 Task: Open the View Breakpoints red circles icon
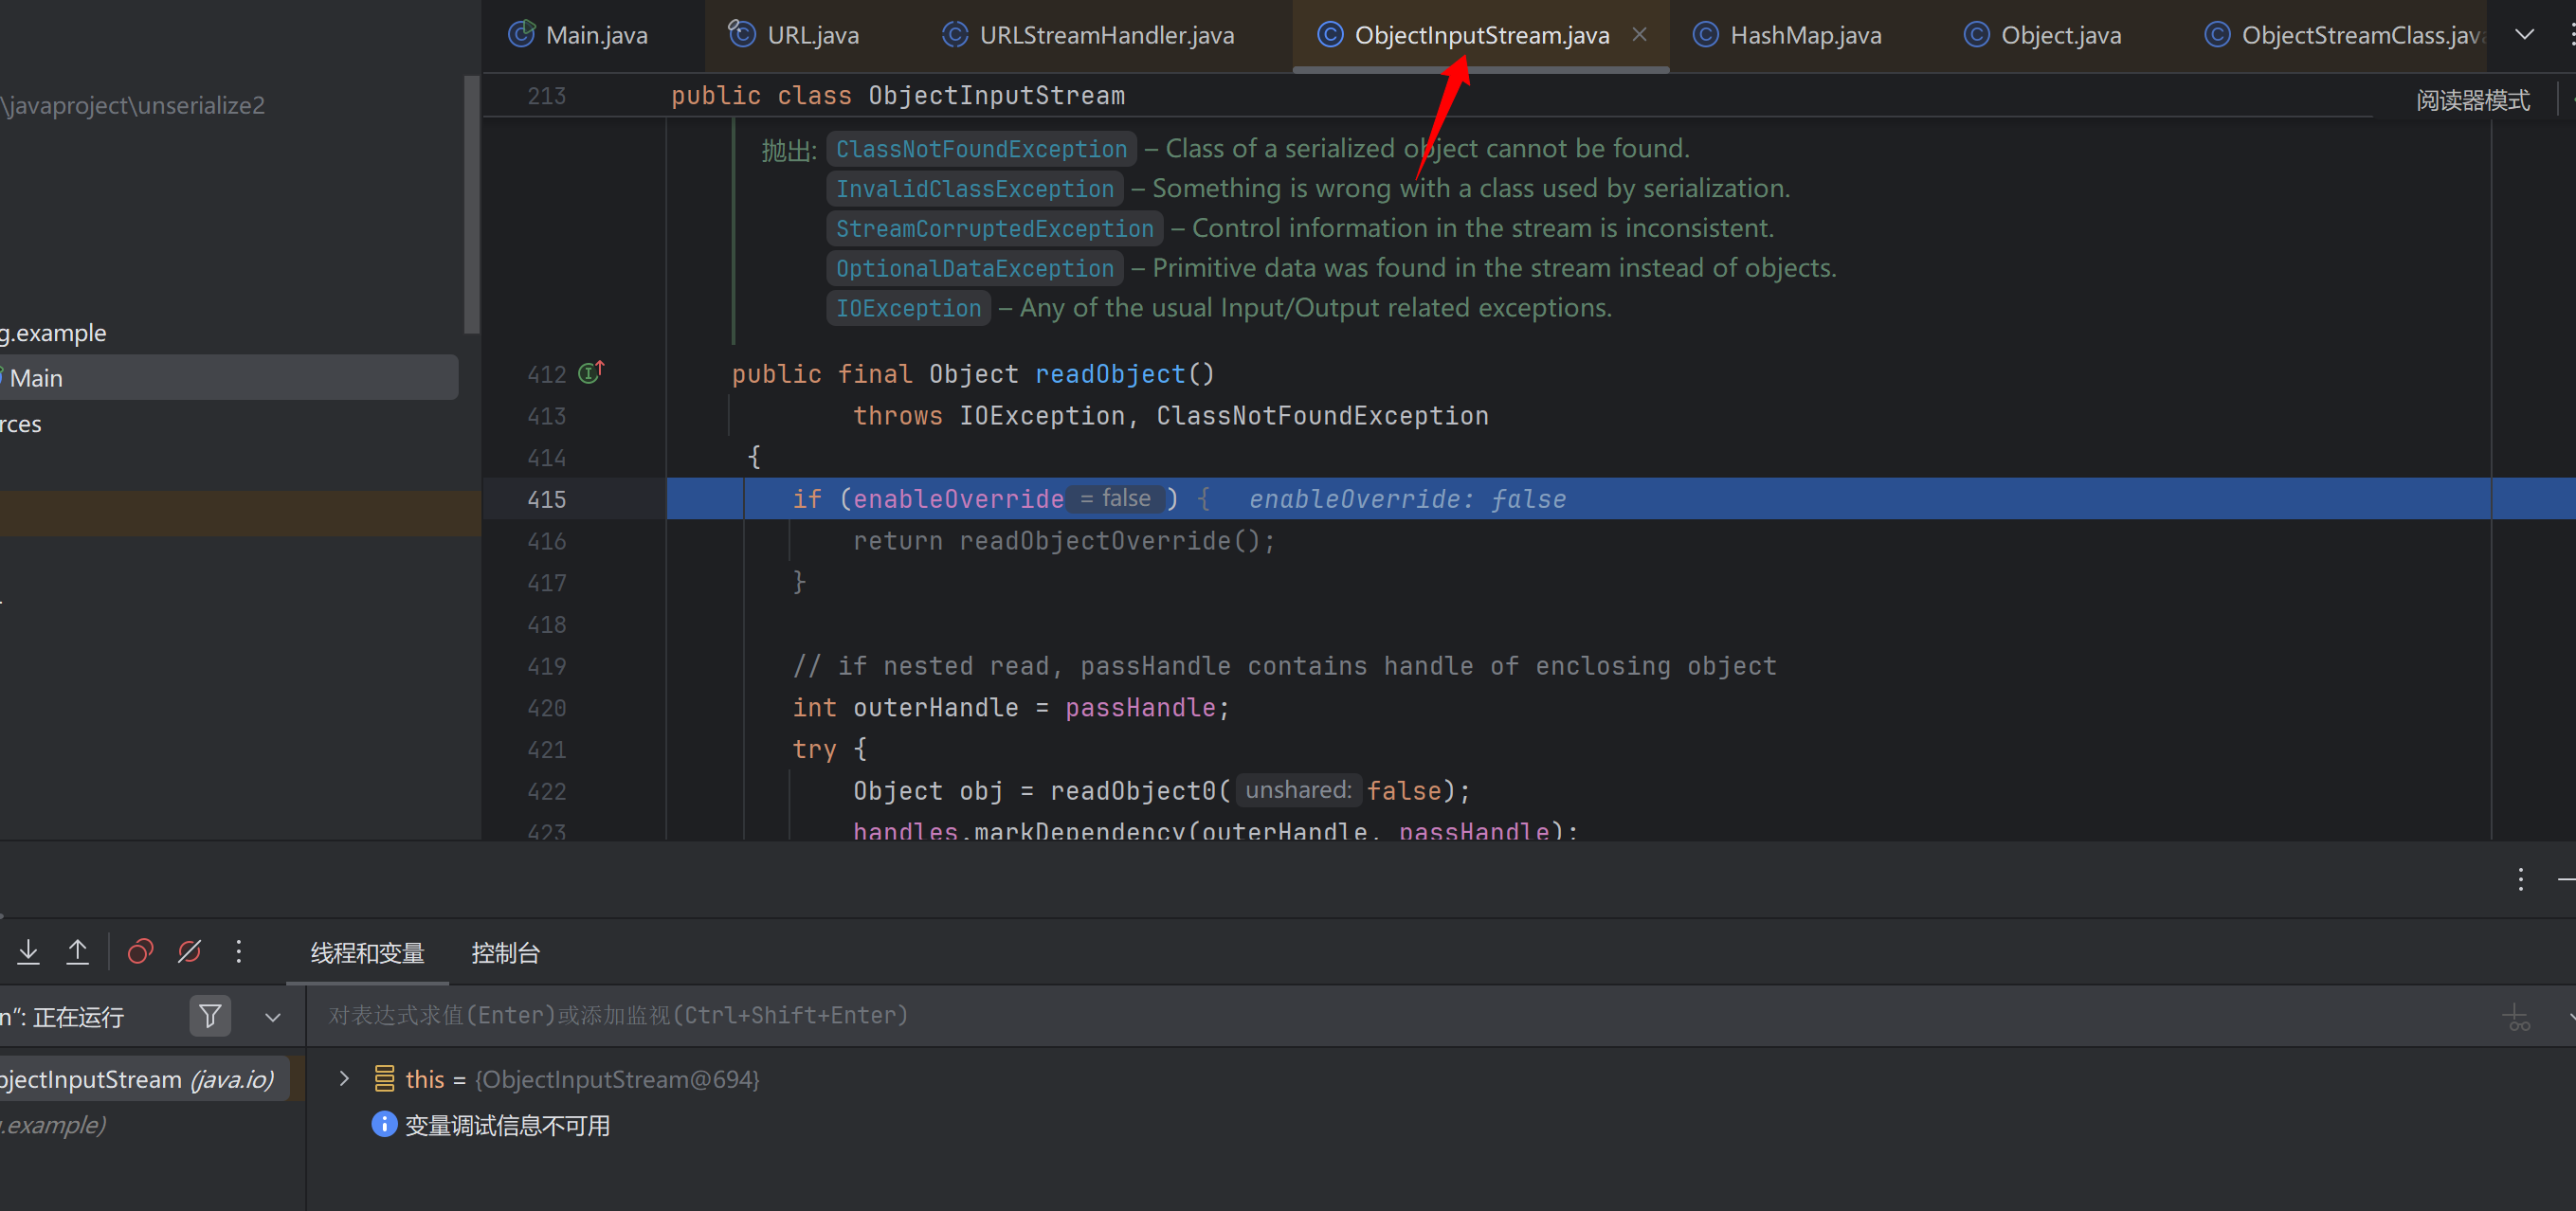(140, 951)
